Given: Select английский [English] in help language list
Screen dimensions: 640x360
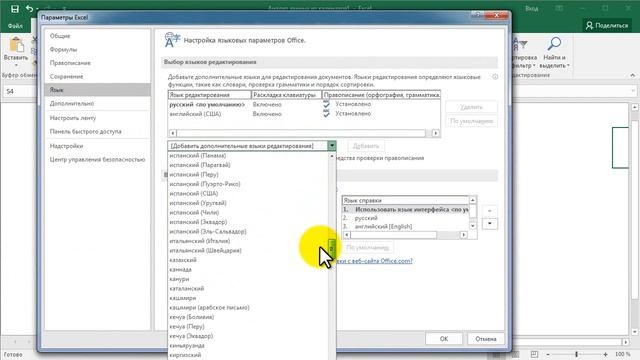Looking at the screenshot, I should tap(405, 226).
